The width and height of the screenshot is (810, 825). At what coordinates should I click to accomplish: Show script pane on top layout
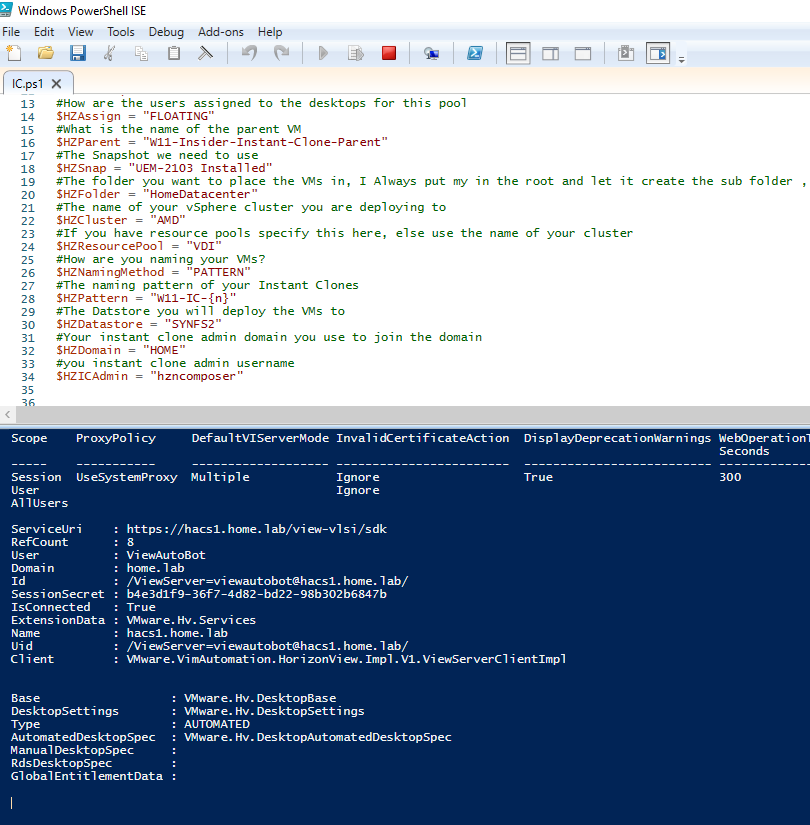pyautogui.click(x=518, y=53)
